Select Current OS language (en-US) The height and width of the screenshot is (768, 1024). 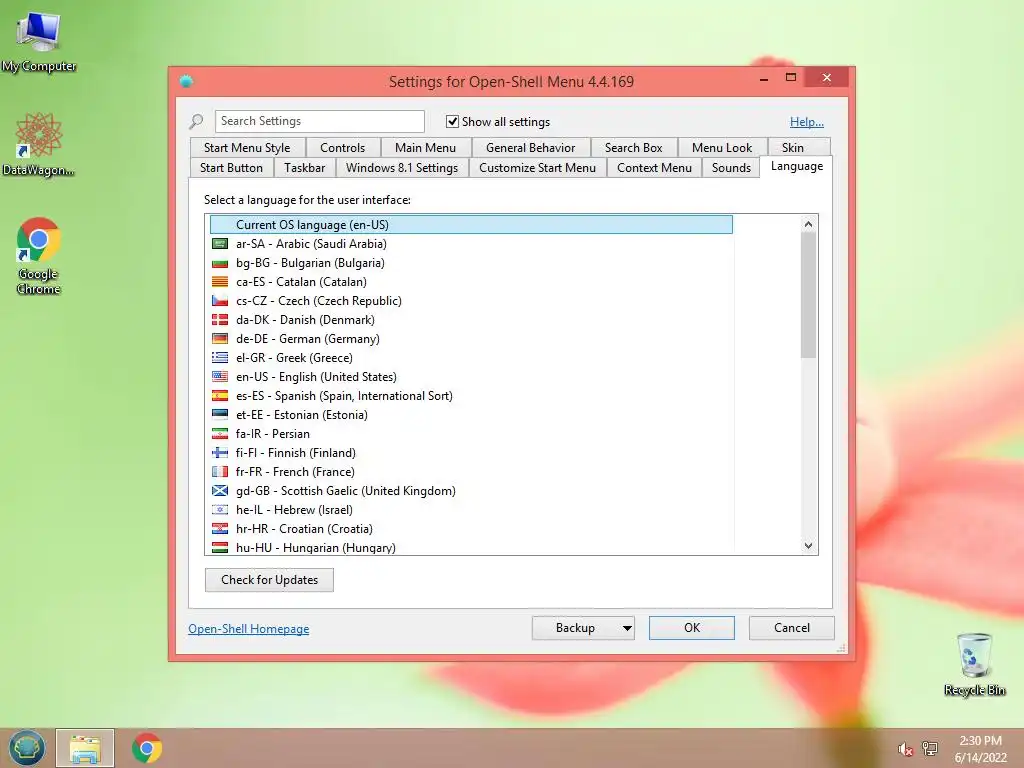471,225
